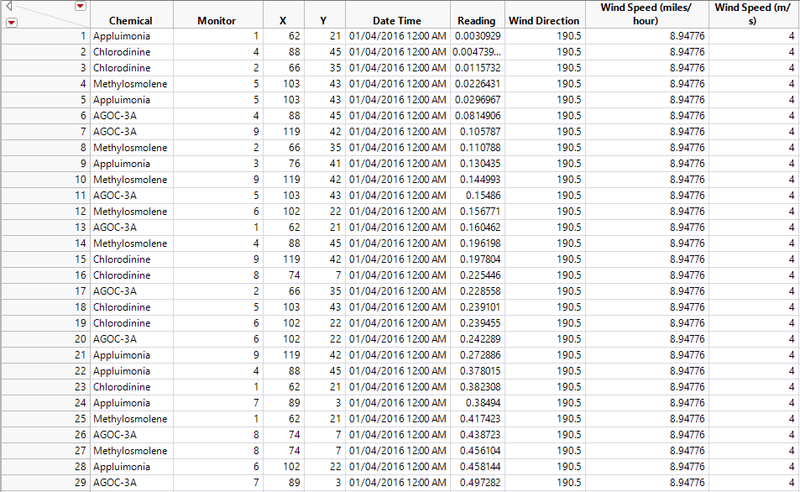Click Reading value 0.225446
Viewport: 800px width, 492px height.
pyautogui.click(x=480, y=275)
